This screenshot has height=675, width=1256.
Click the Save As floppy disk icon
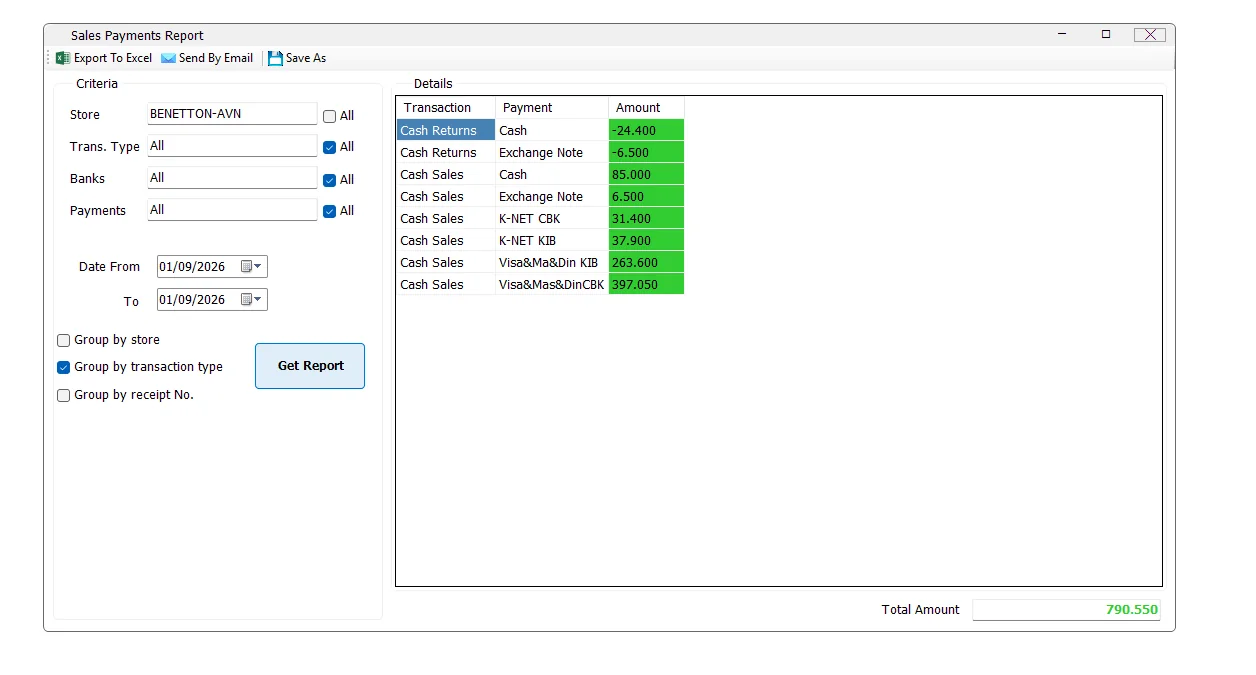(275, 58)
